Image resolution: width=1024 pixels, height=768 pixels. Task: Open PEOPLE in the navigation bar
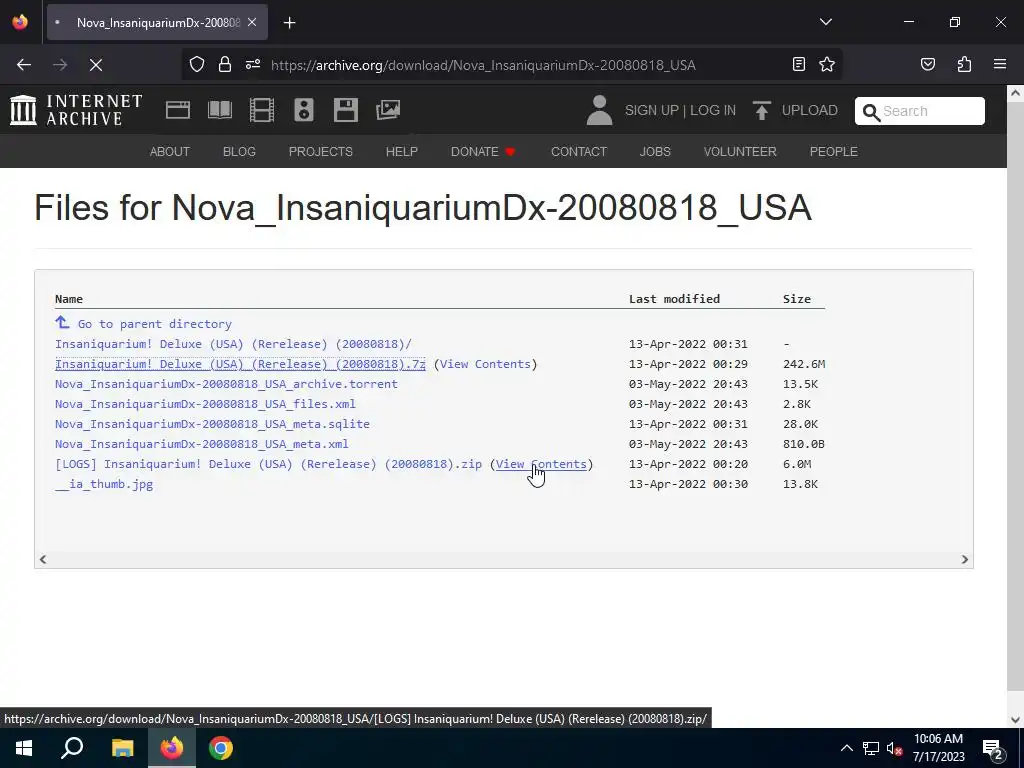833,152
